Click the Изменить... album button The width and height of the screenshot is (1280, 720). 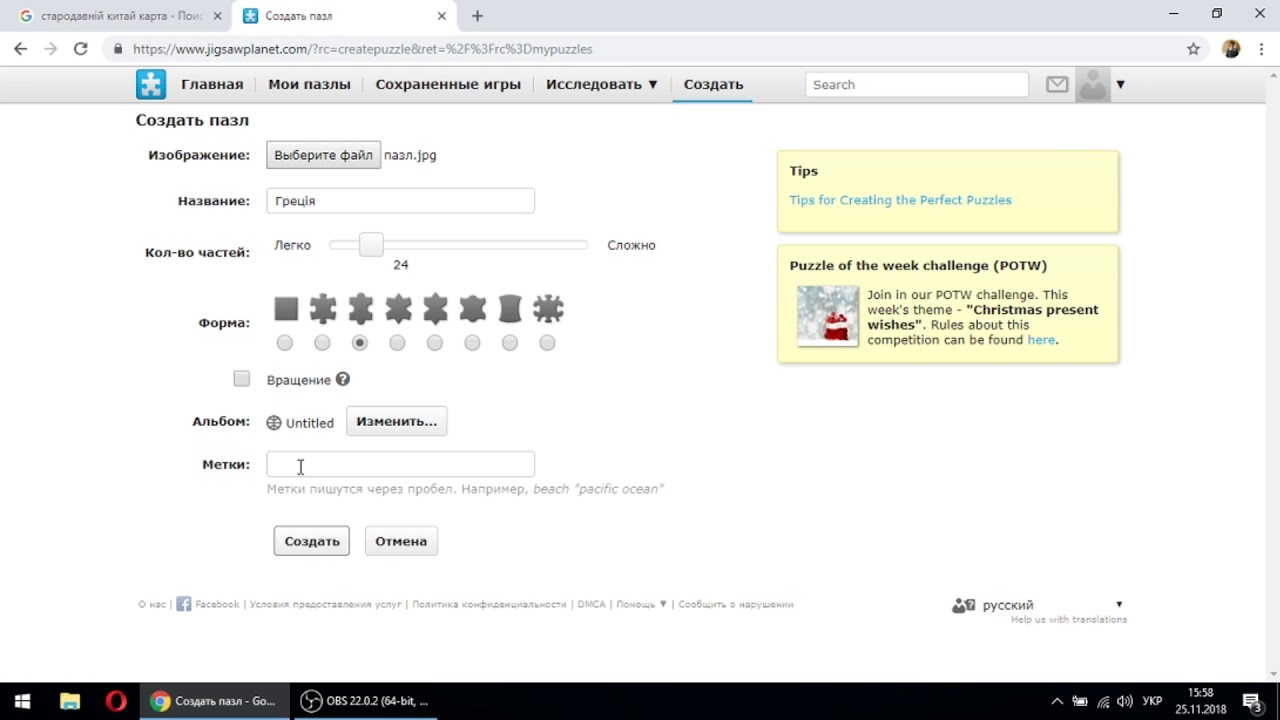click(x=397, y=421)
